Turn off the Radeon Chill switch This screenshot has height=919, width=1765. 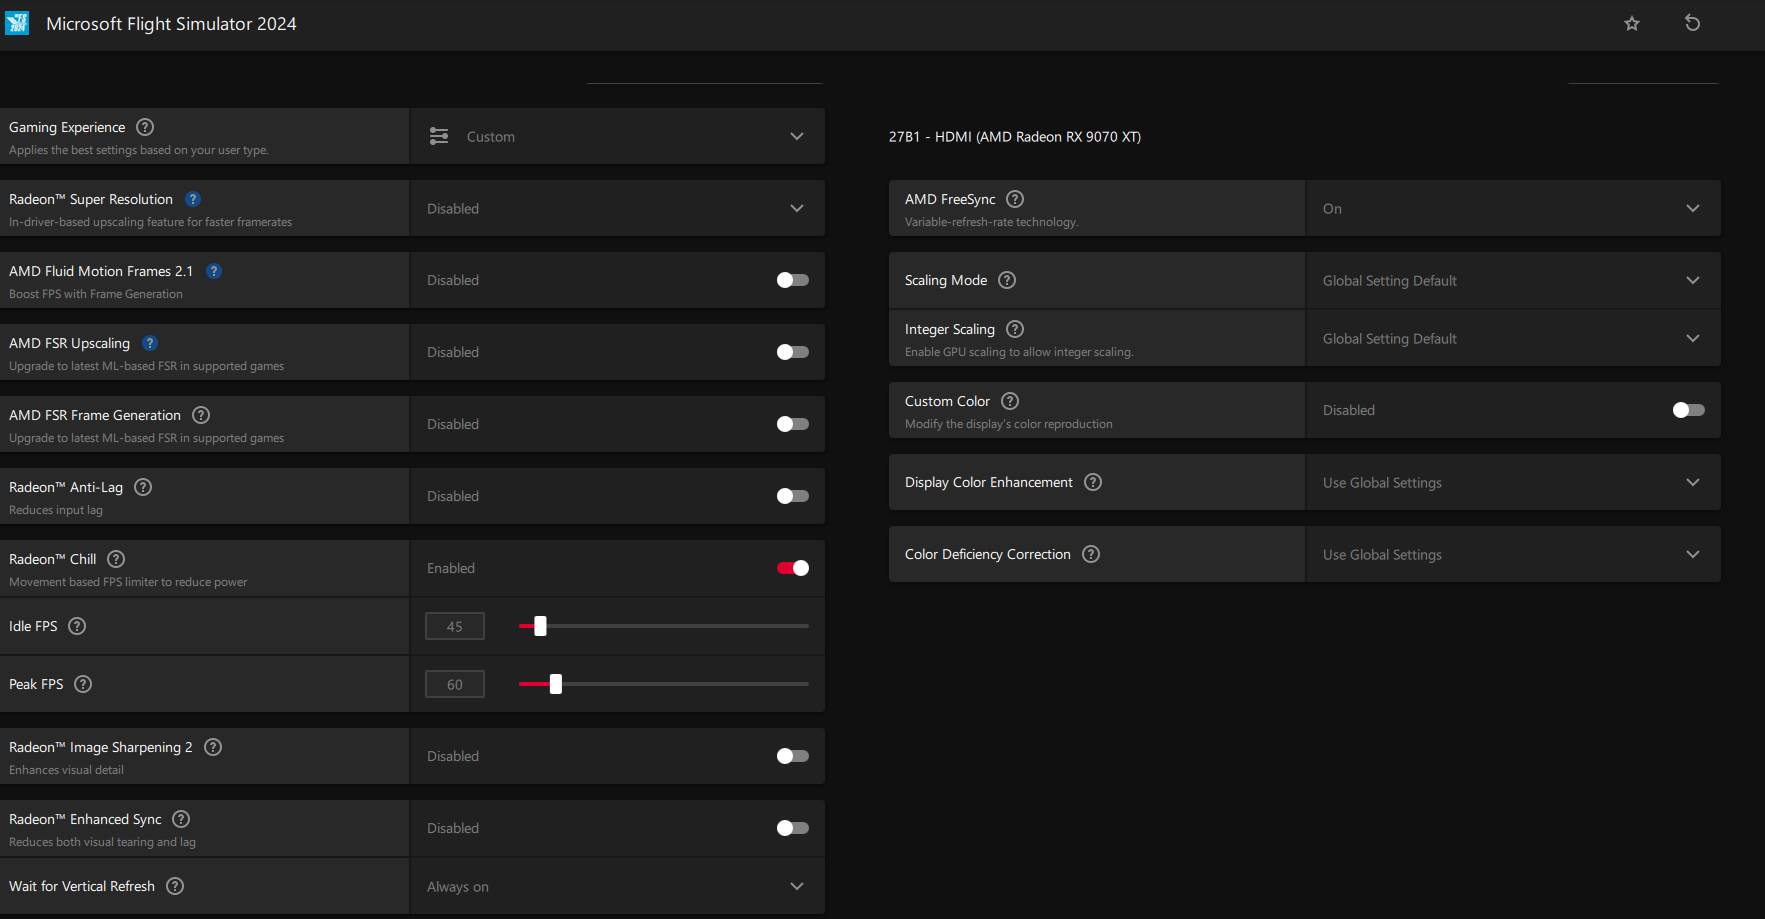[792, 568]
